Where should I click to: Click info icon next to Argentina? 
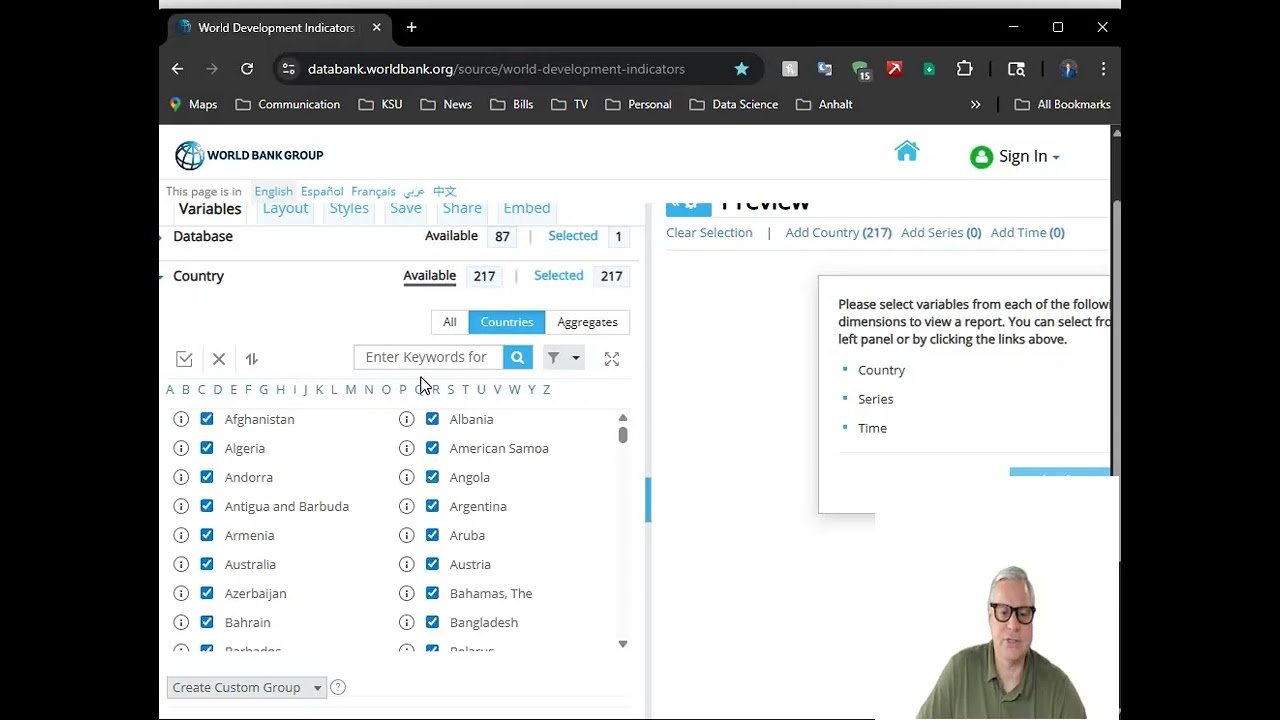point(406,506)
